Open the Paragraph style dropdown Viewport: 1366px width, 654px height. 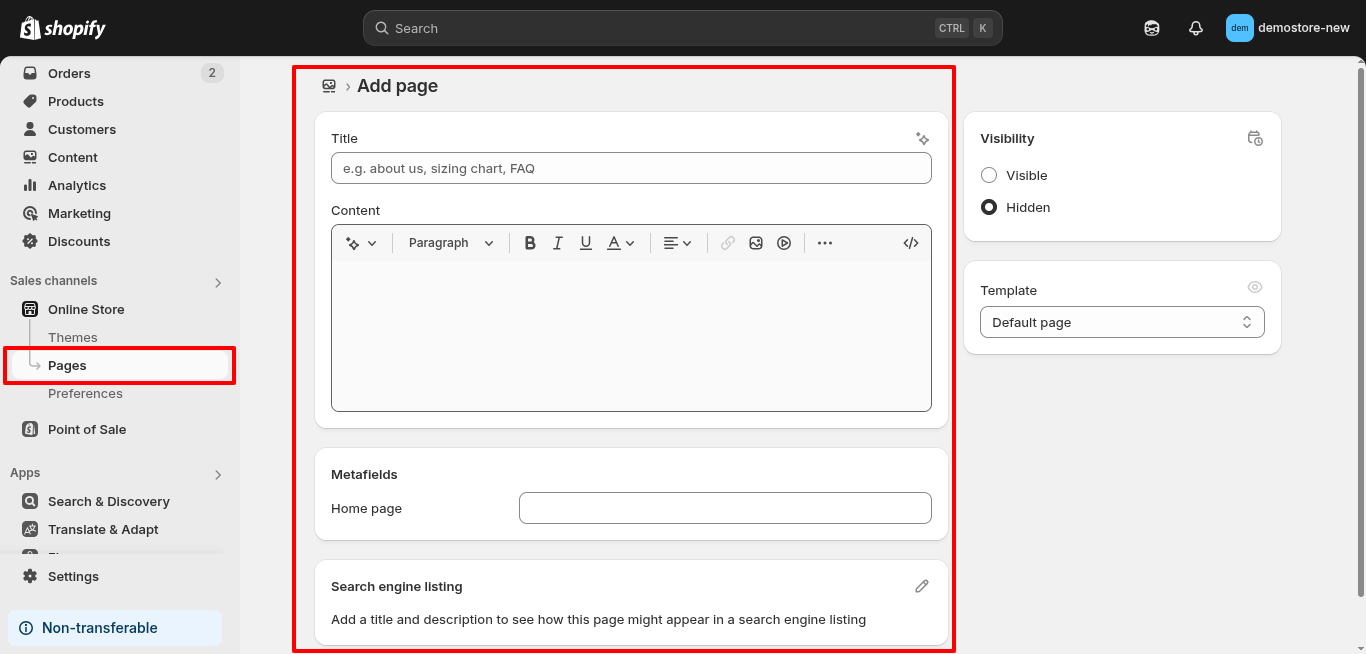point(449,242)
